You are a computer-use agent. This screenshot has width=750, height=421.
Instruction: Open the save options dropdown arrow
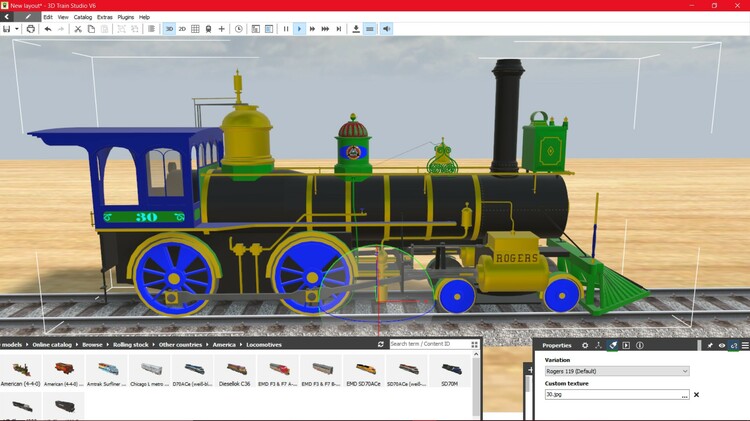(17, 29)
